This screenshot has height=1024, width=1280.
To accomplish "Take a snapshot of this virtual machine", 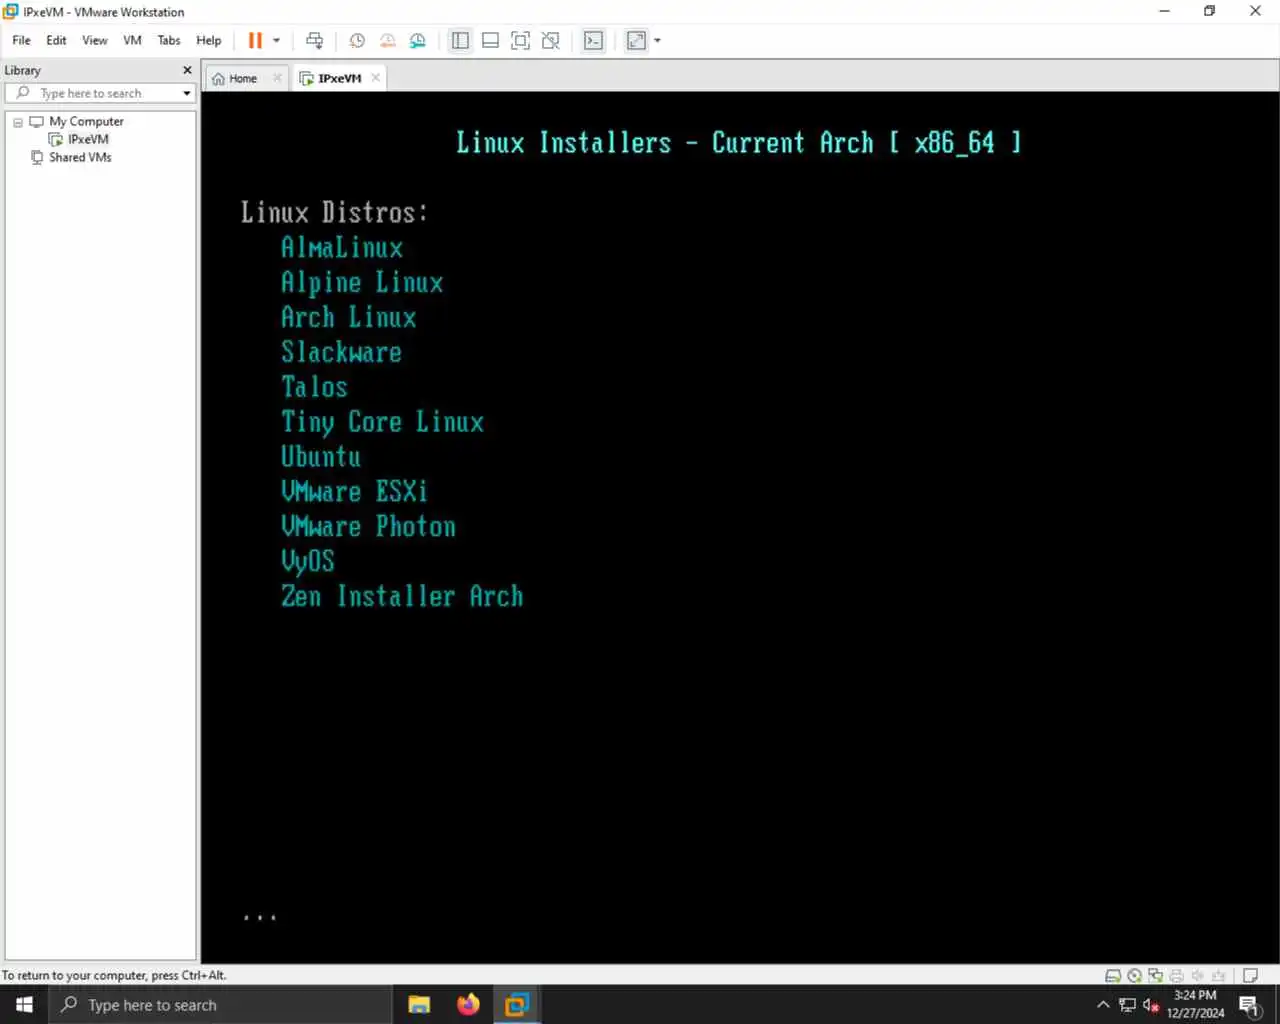I will point(357,40).
